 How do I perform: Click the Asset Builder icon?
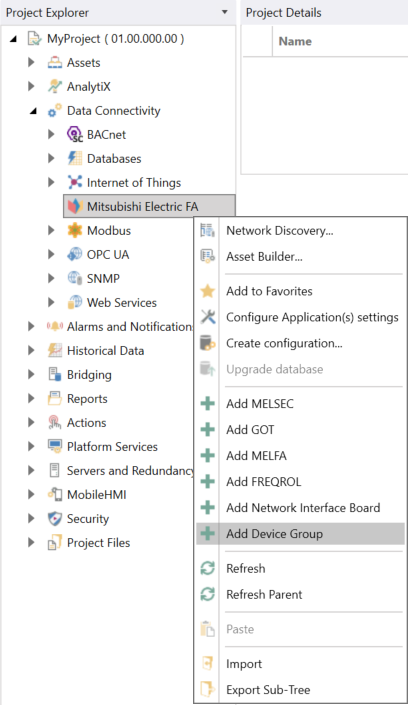pos(207,257)
